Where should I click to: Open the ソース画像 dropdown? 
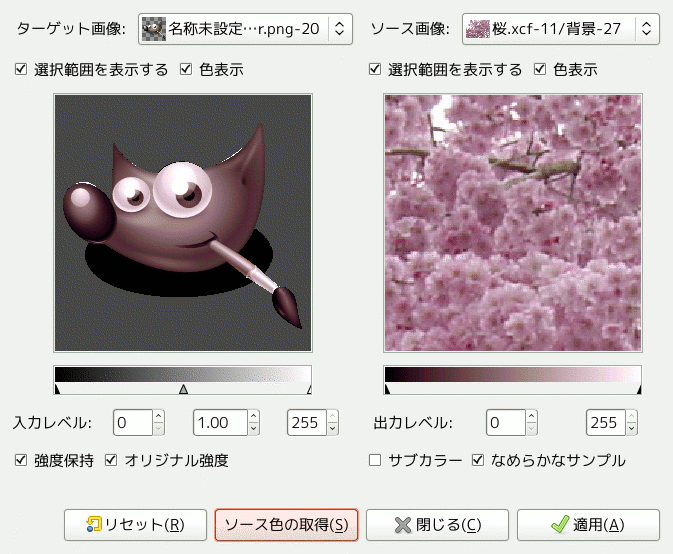pos(561,29)
